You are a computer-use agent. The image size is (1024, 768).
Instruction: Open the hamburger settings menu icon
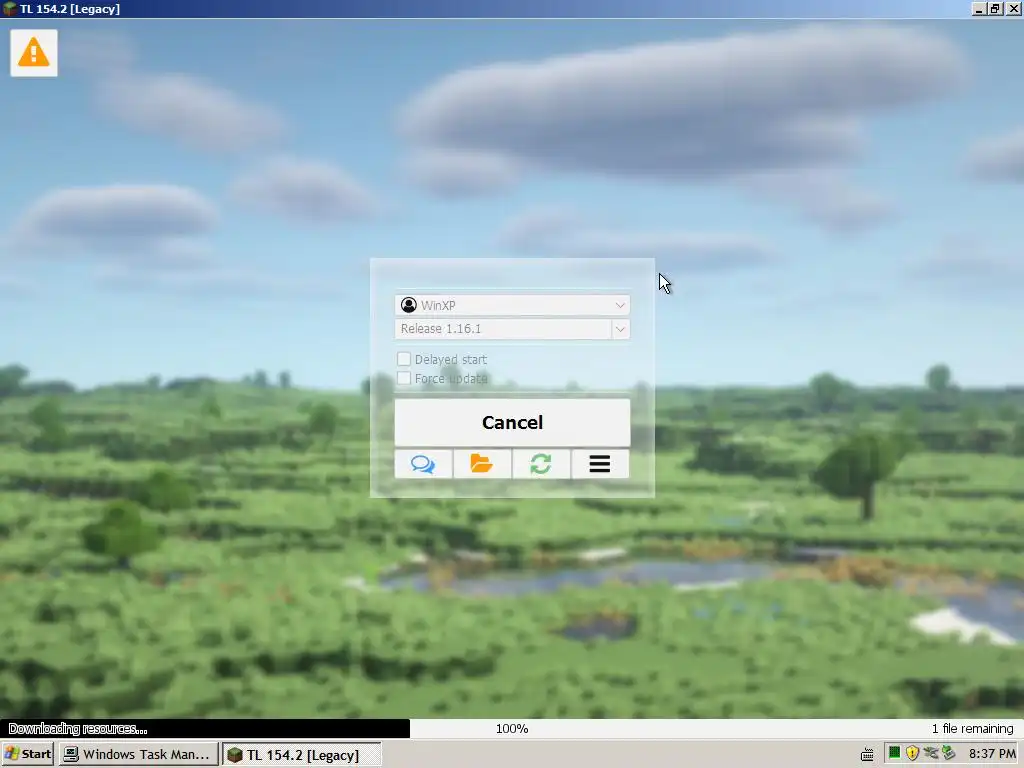click(x=600, y=464)
